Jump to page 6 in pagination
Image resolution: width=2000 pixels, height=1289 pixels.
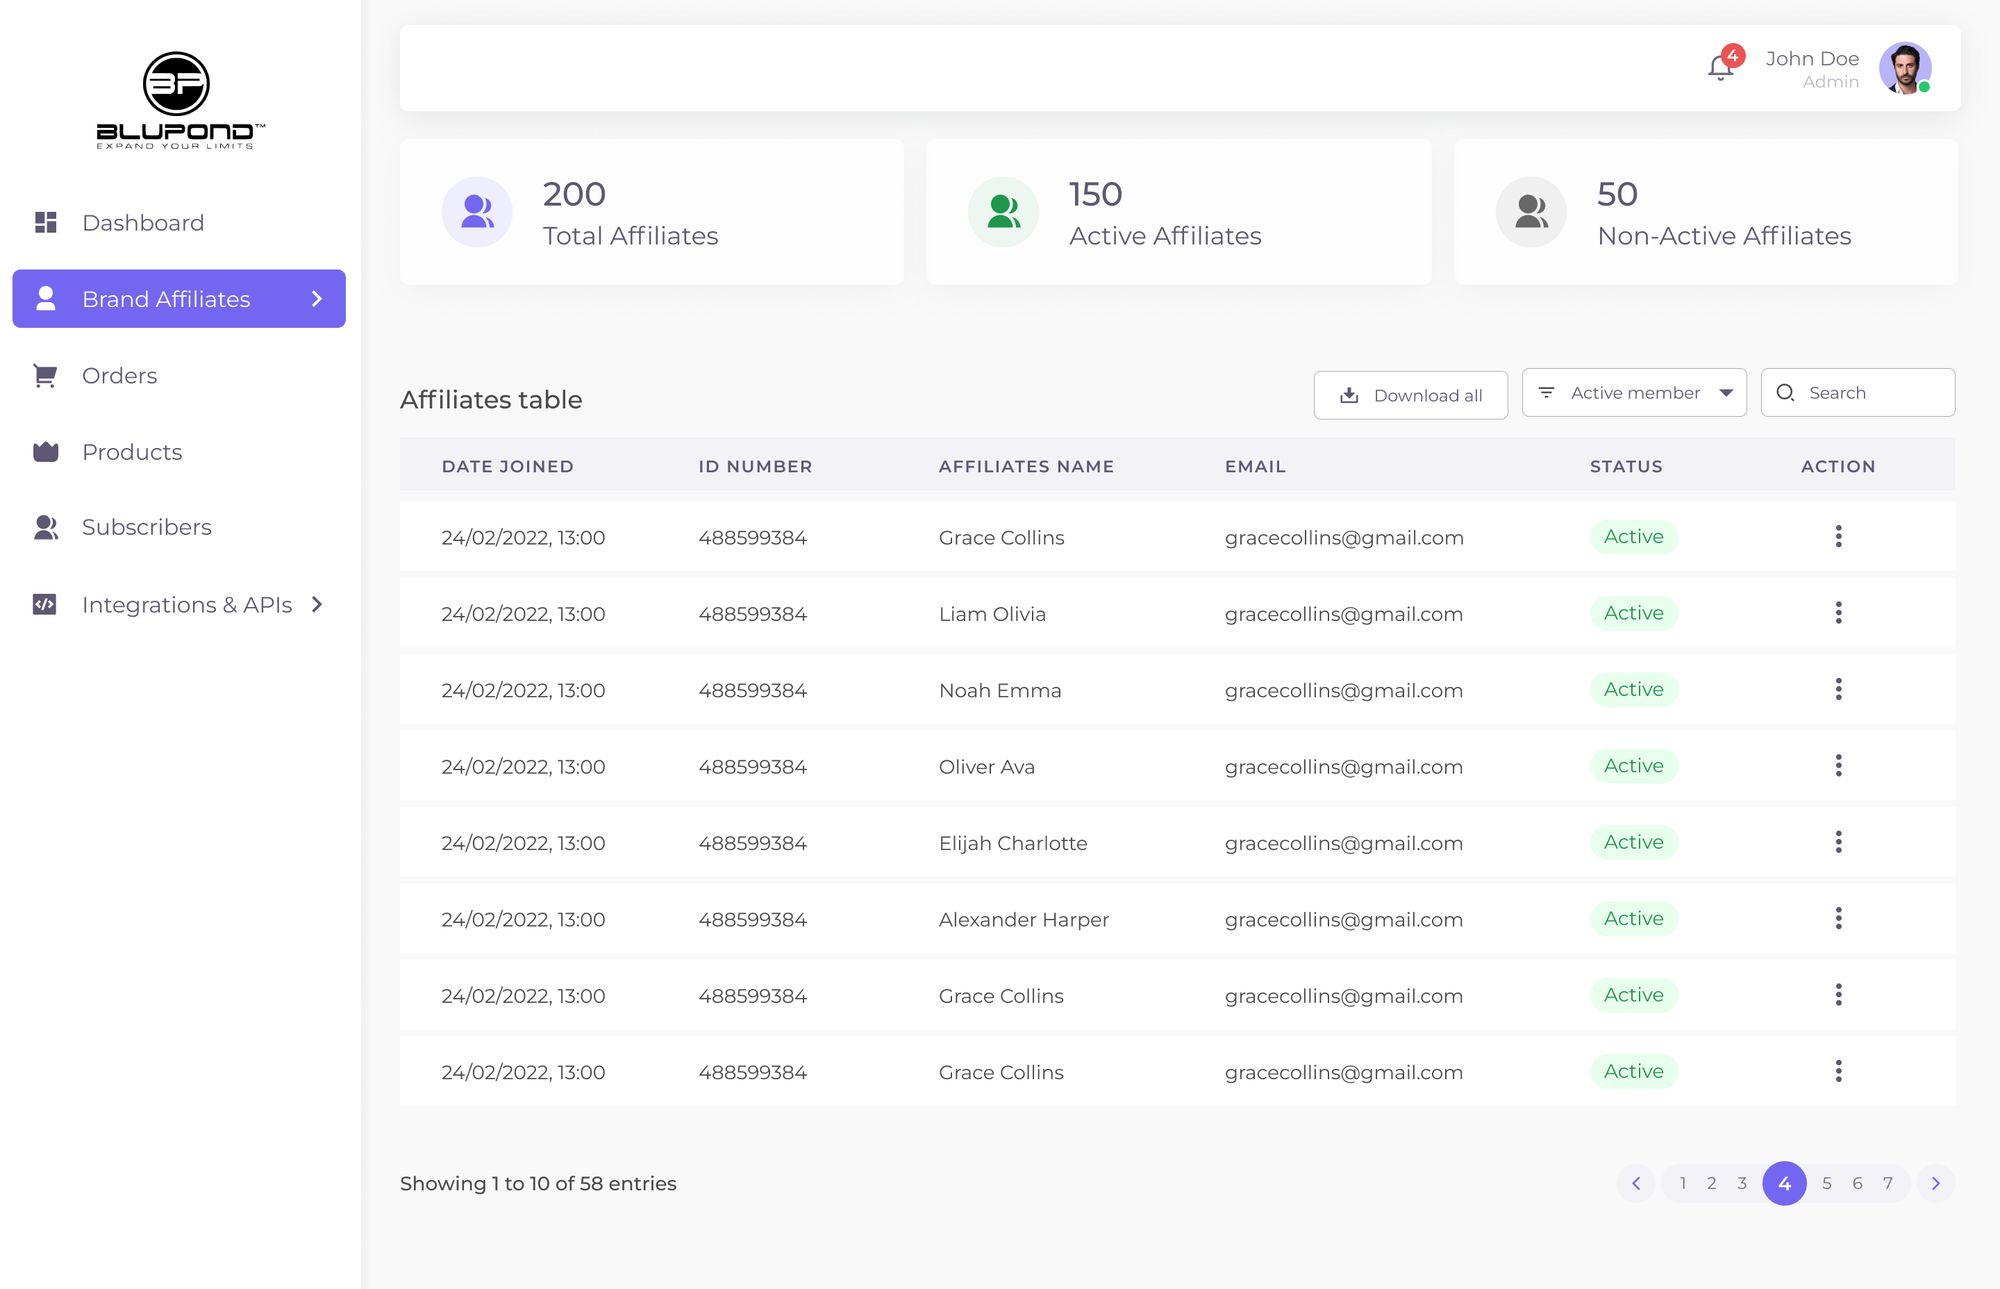point(1857,1184)
